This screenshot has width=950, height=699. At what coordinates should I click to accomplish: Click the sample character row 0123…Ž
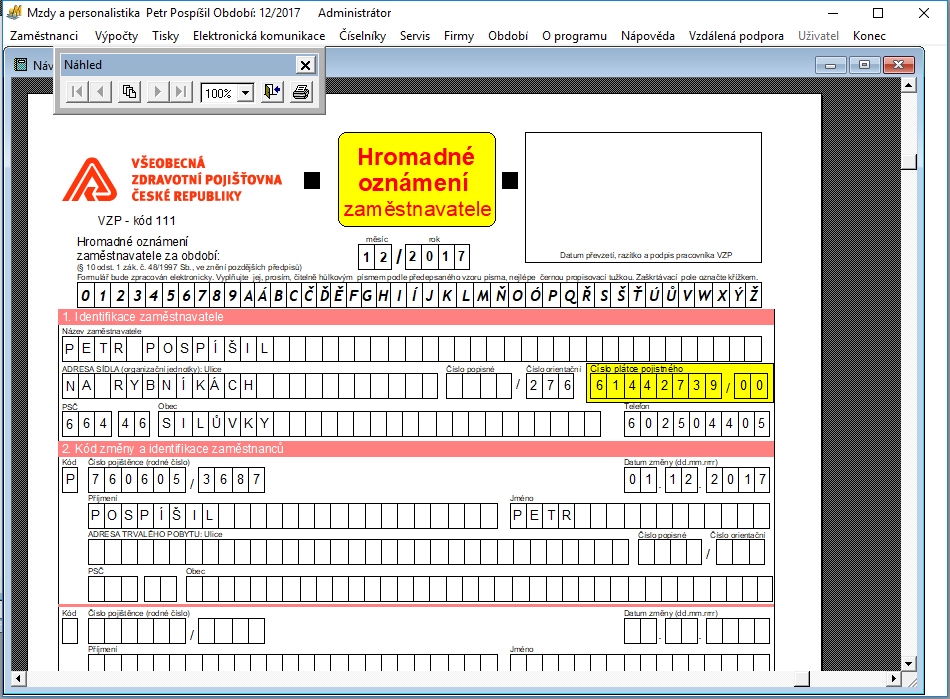[419, 296]
